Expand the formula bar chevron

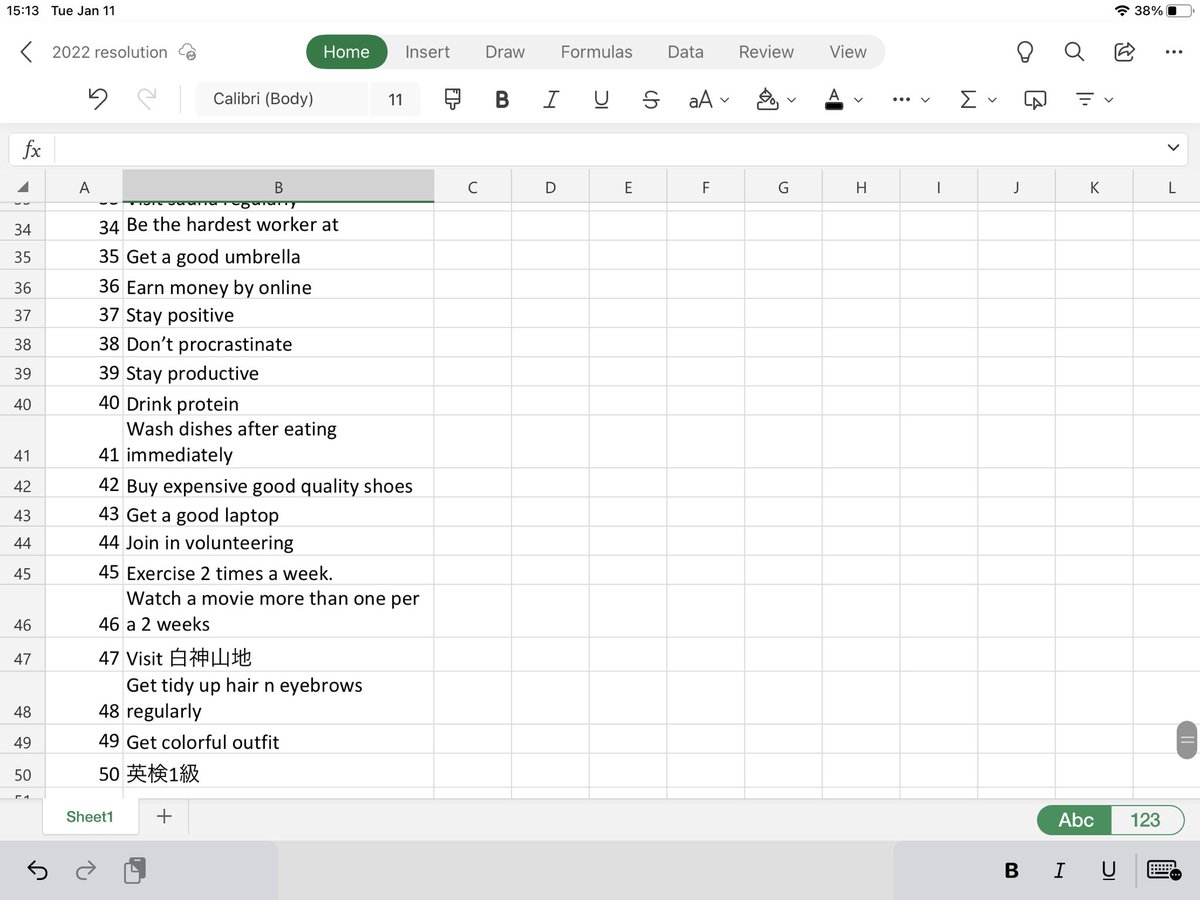[x=1173, y=148]
